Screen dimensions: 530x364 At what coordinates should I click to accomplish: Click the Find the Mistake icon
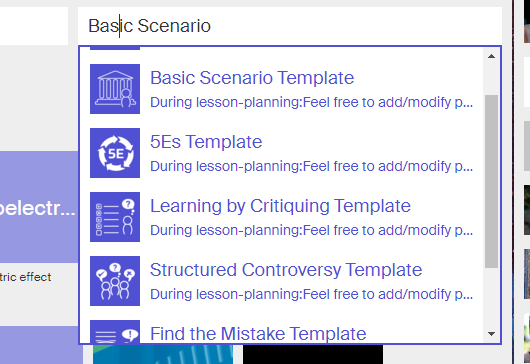coord(115,332)
